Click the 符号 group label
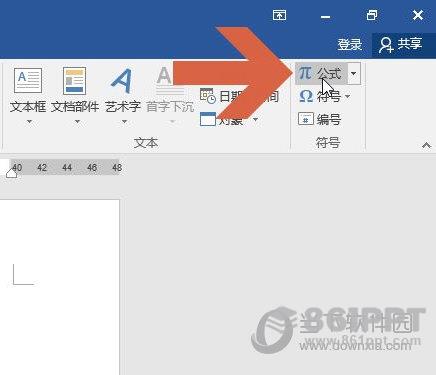Image resolution: width=436 pixels, height=375 pixels. coord(328,143)
